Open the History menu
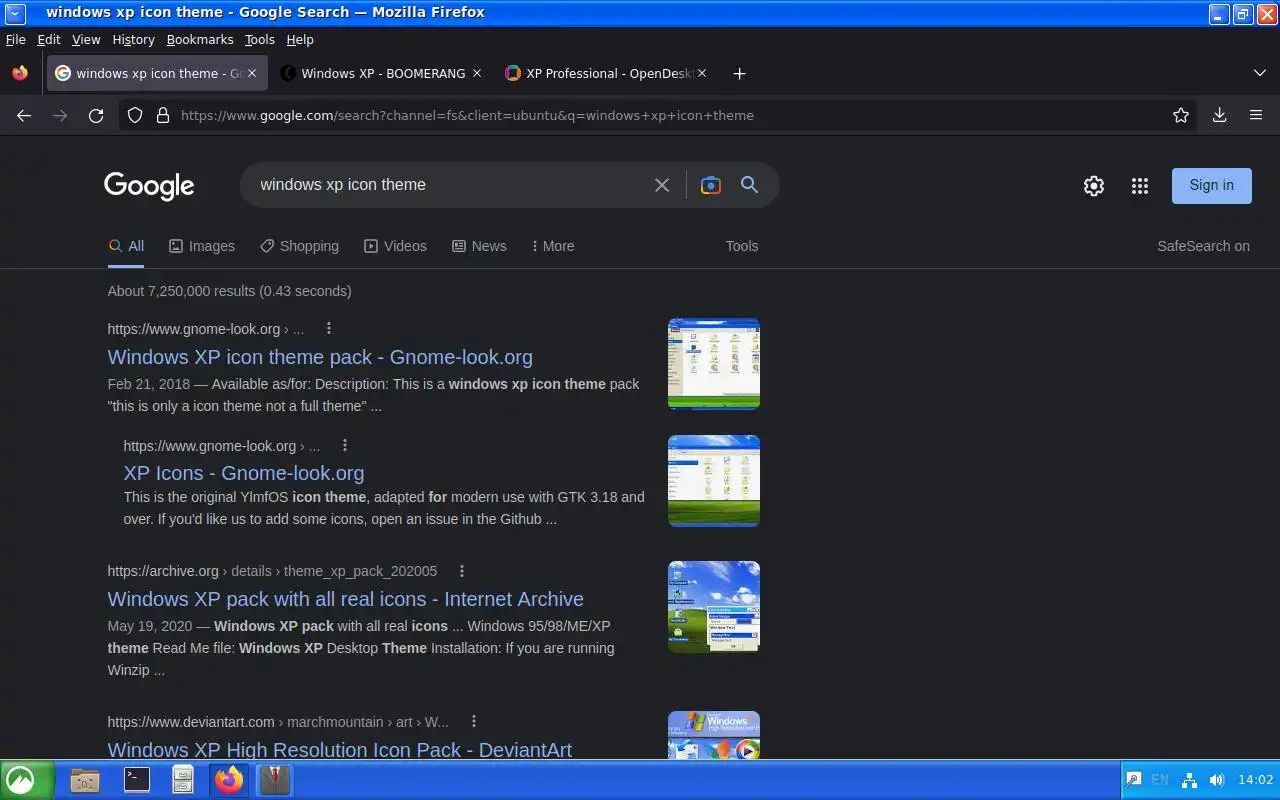Screen dimensions: 1280x800 tap(133, 40)
